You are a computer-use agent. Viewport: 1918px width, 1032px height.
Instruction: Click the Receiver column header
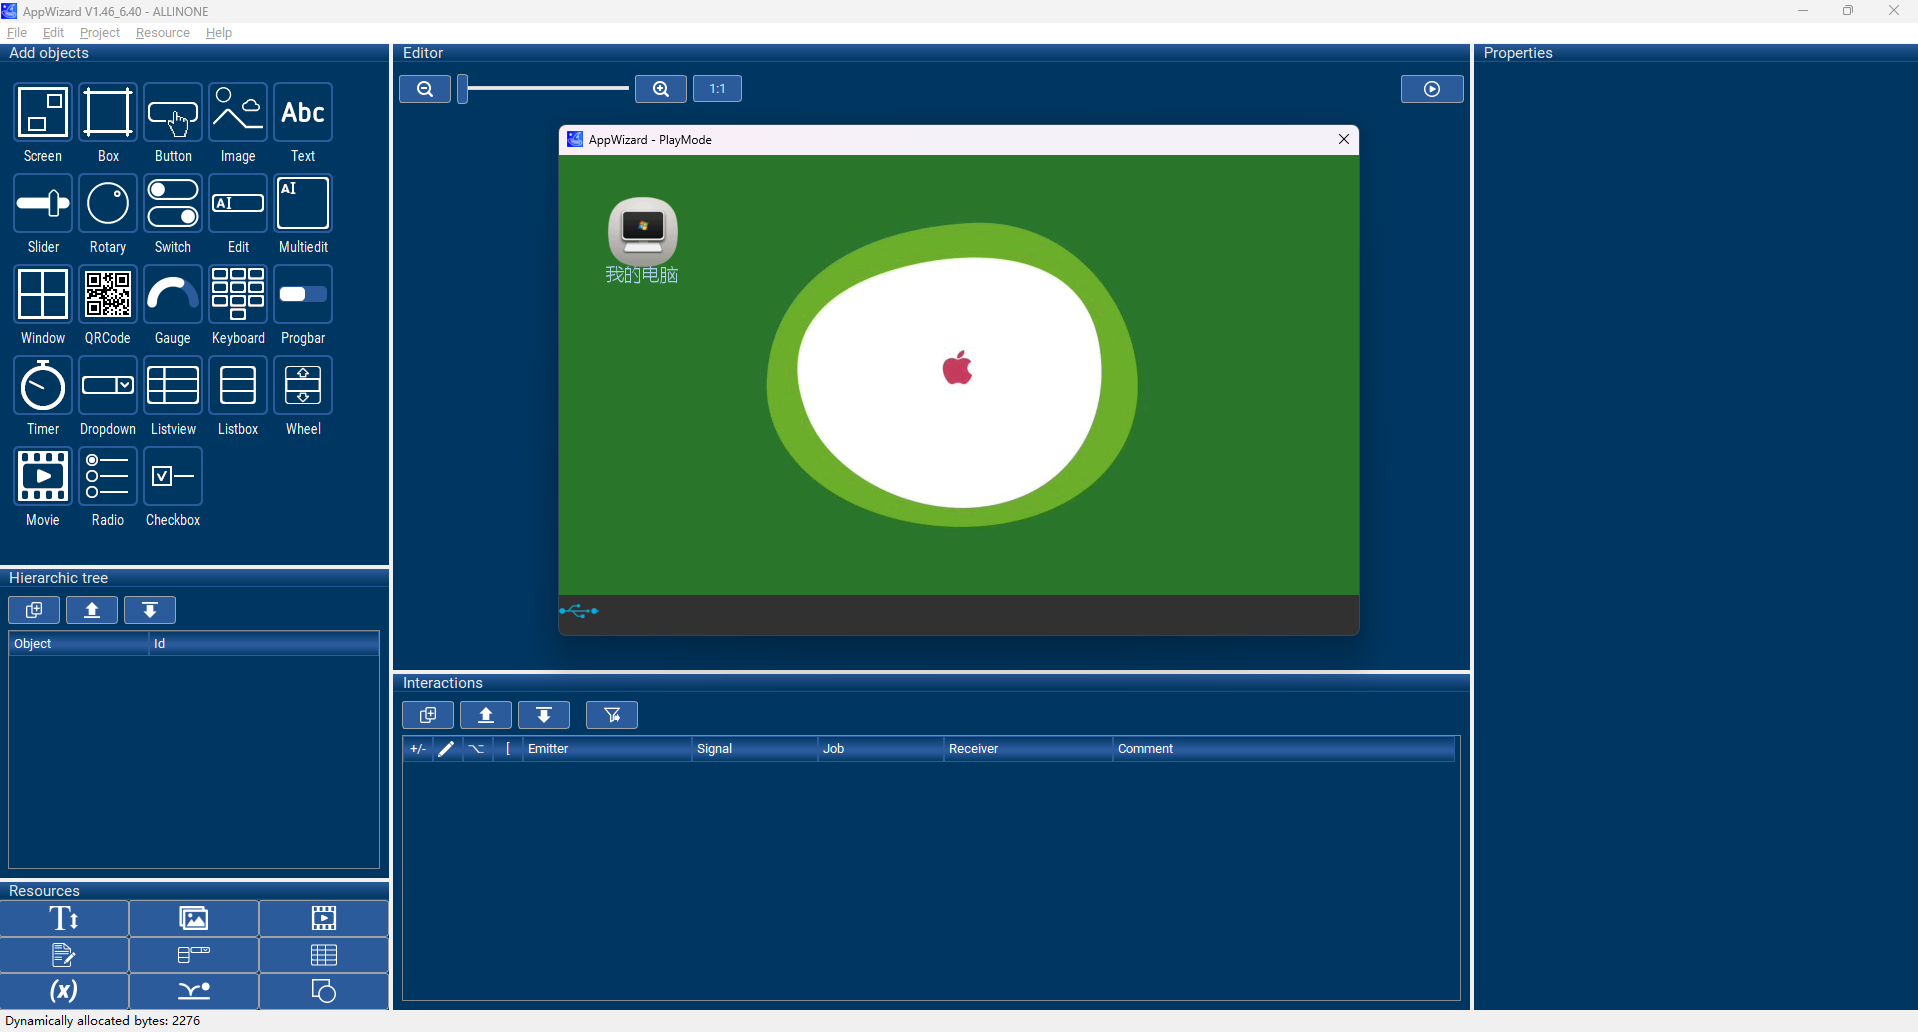(1028, 749)
